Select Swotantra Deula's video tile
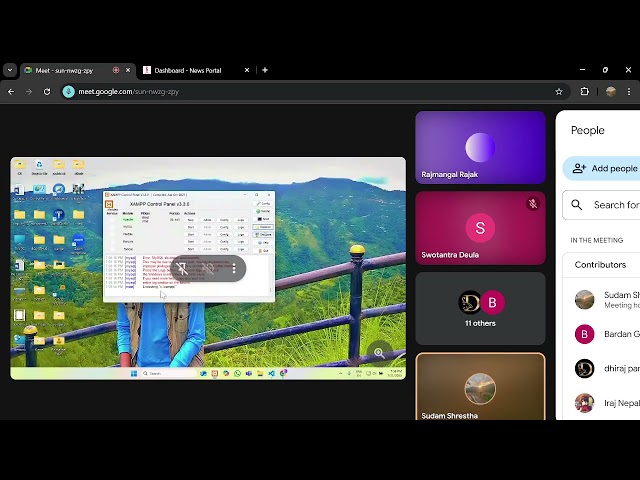This screenshot has width=640, height=480. [480, 228]
